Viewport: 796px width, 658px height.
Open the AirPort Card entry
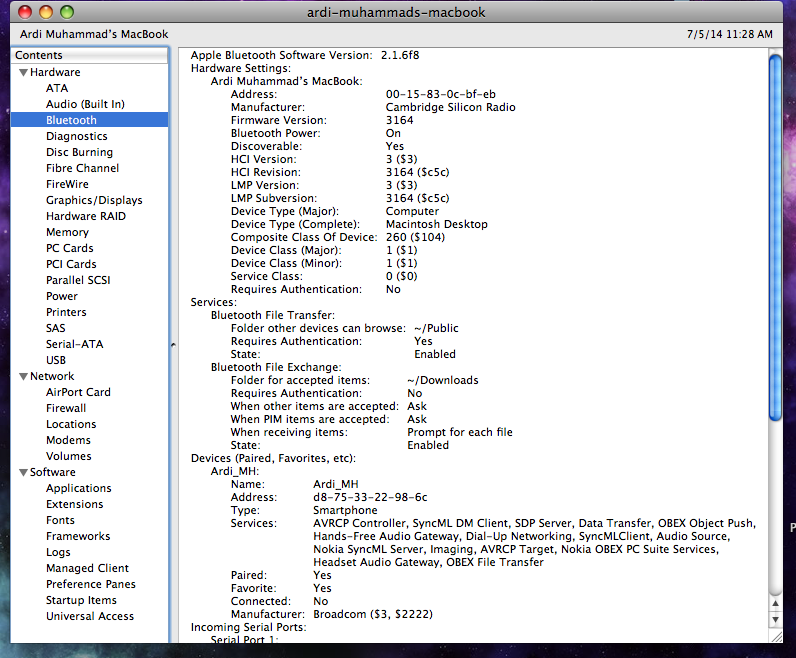point(78,392)
